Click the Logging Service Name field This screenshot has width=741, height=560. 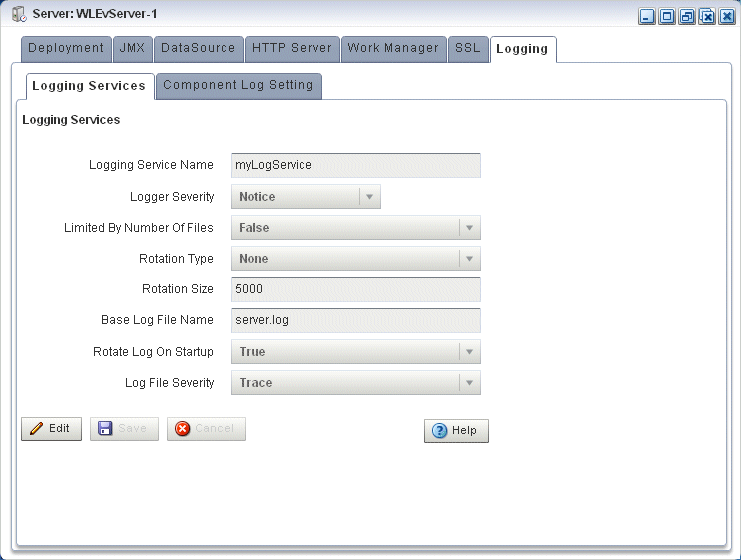tap(355, 165)
